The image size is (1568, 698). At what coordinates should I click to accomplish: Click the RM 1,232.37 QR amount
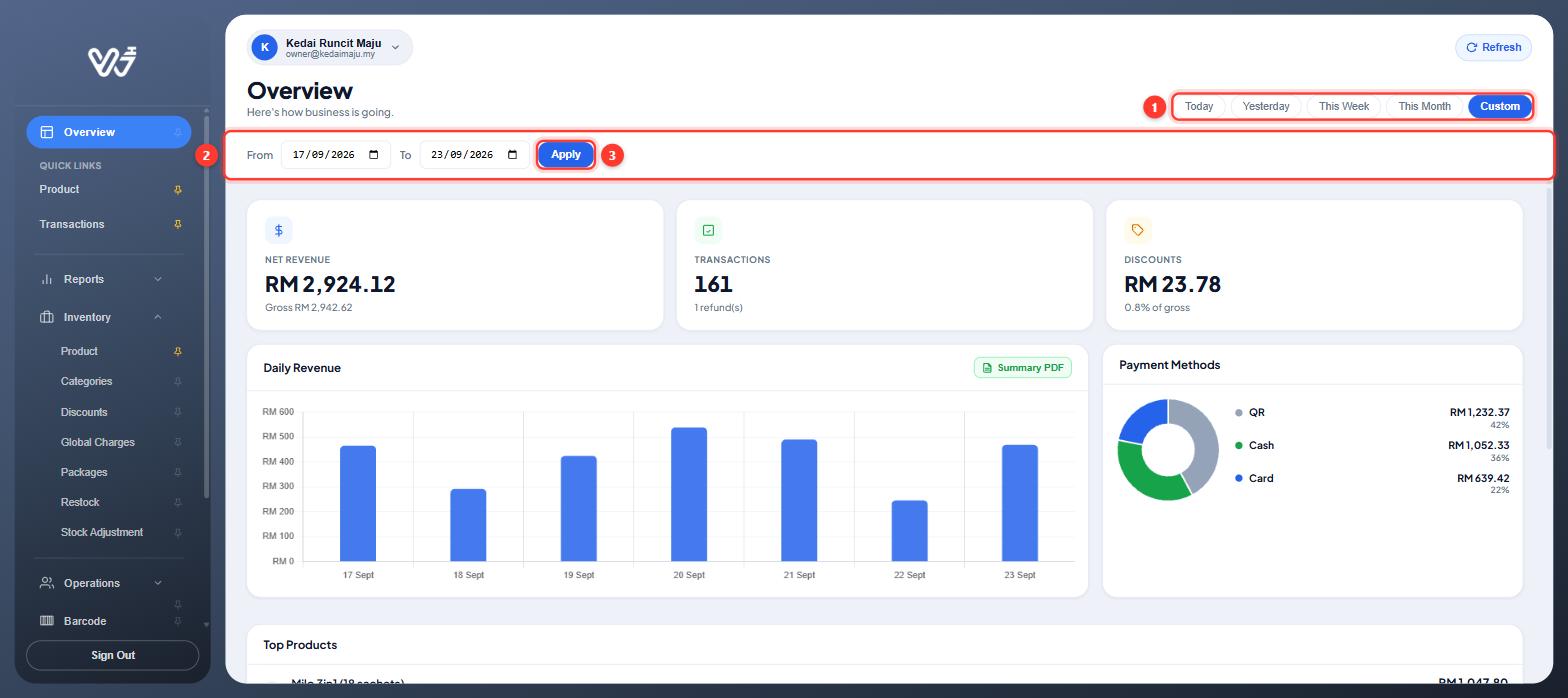tap(1479, 412)
